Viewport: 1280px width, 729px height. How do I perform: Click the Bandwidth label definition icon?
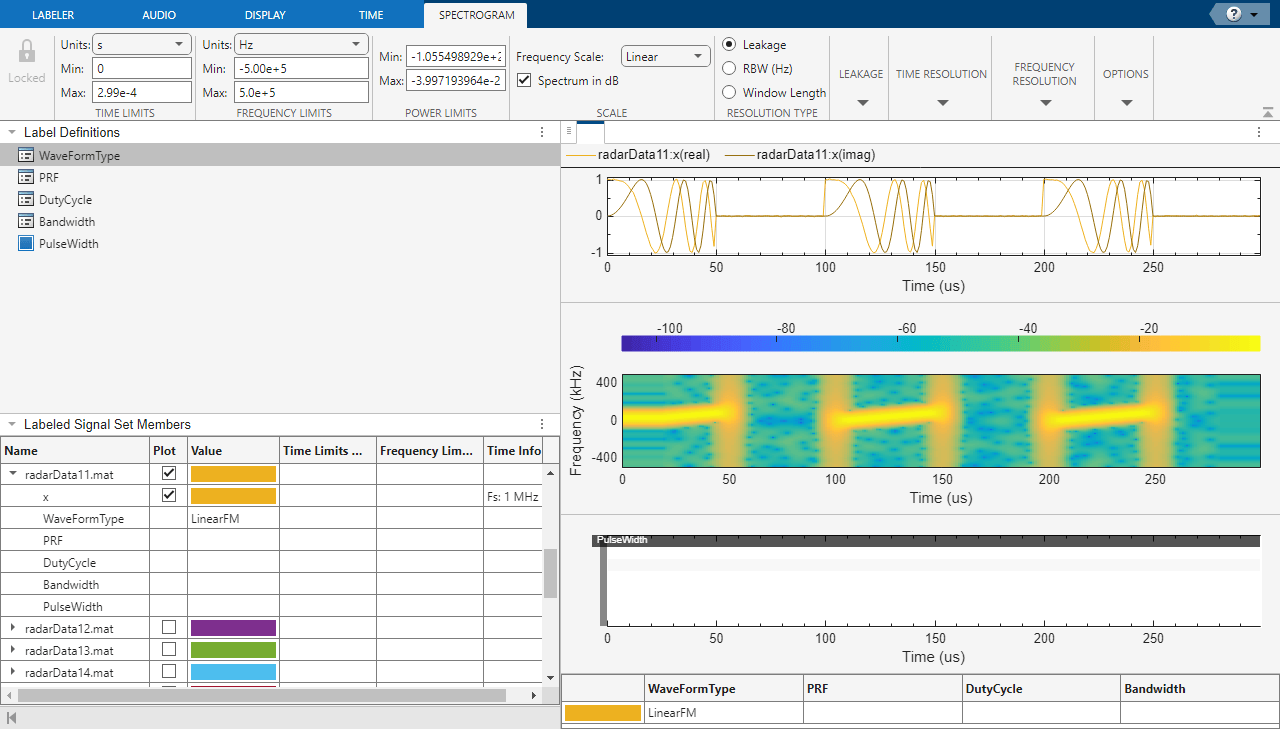26,222
